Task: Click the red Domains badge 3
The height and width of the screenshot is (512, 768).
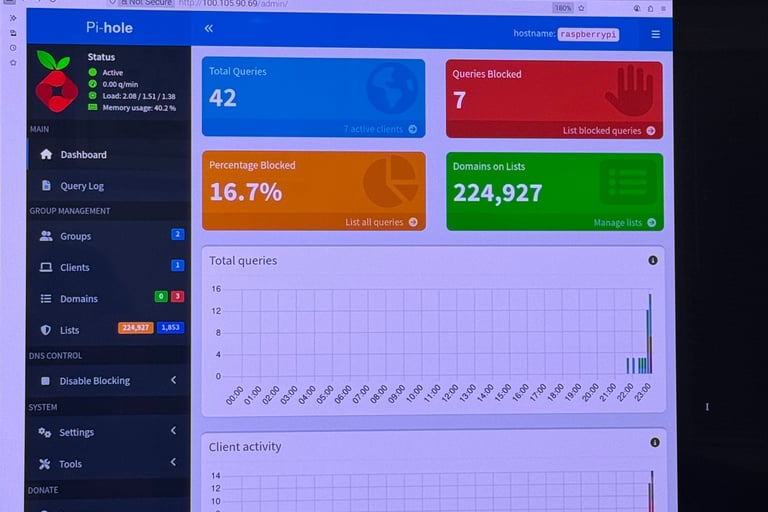Action: pos(177,296)
